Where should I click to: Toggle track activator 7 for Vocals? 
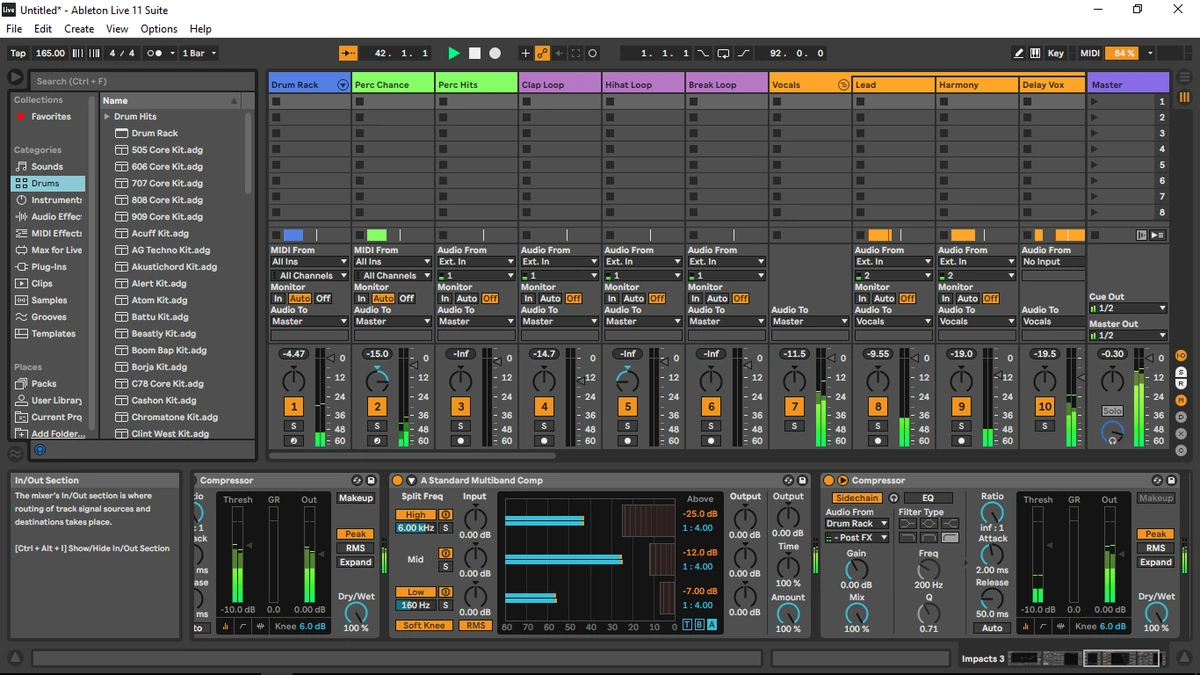(x=794, y=407)
